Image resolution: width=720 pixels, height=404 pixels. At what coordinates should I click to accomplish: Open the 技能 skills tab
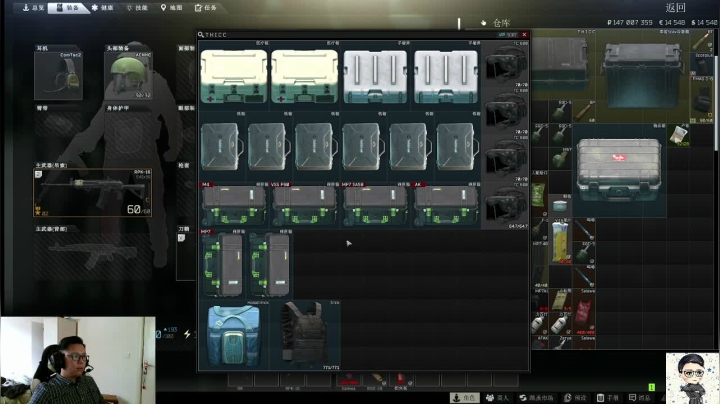[137, 8]
